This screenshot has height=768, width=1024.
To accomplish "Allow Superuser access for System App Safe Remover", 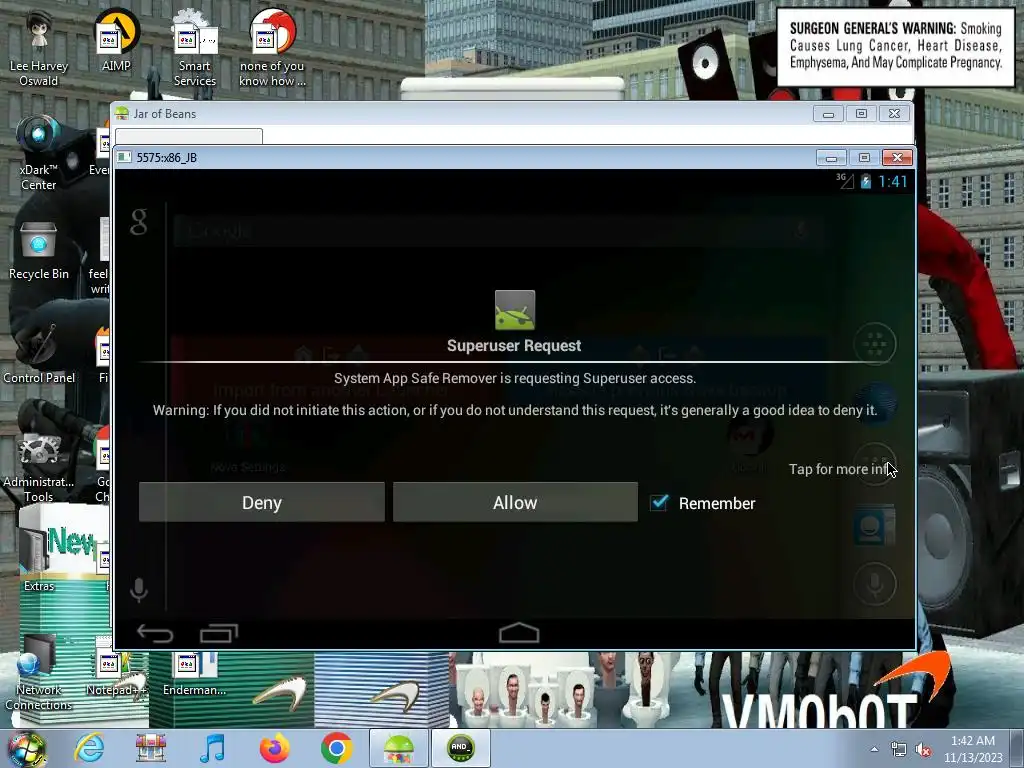I will click(x=515, y=502).
